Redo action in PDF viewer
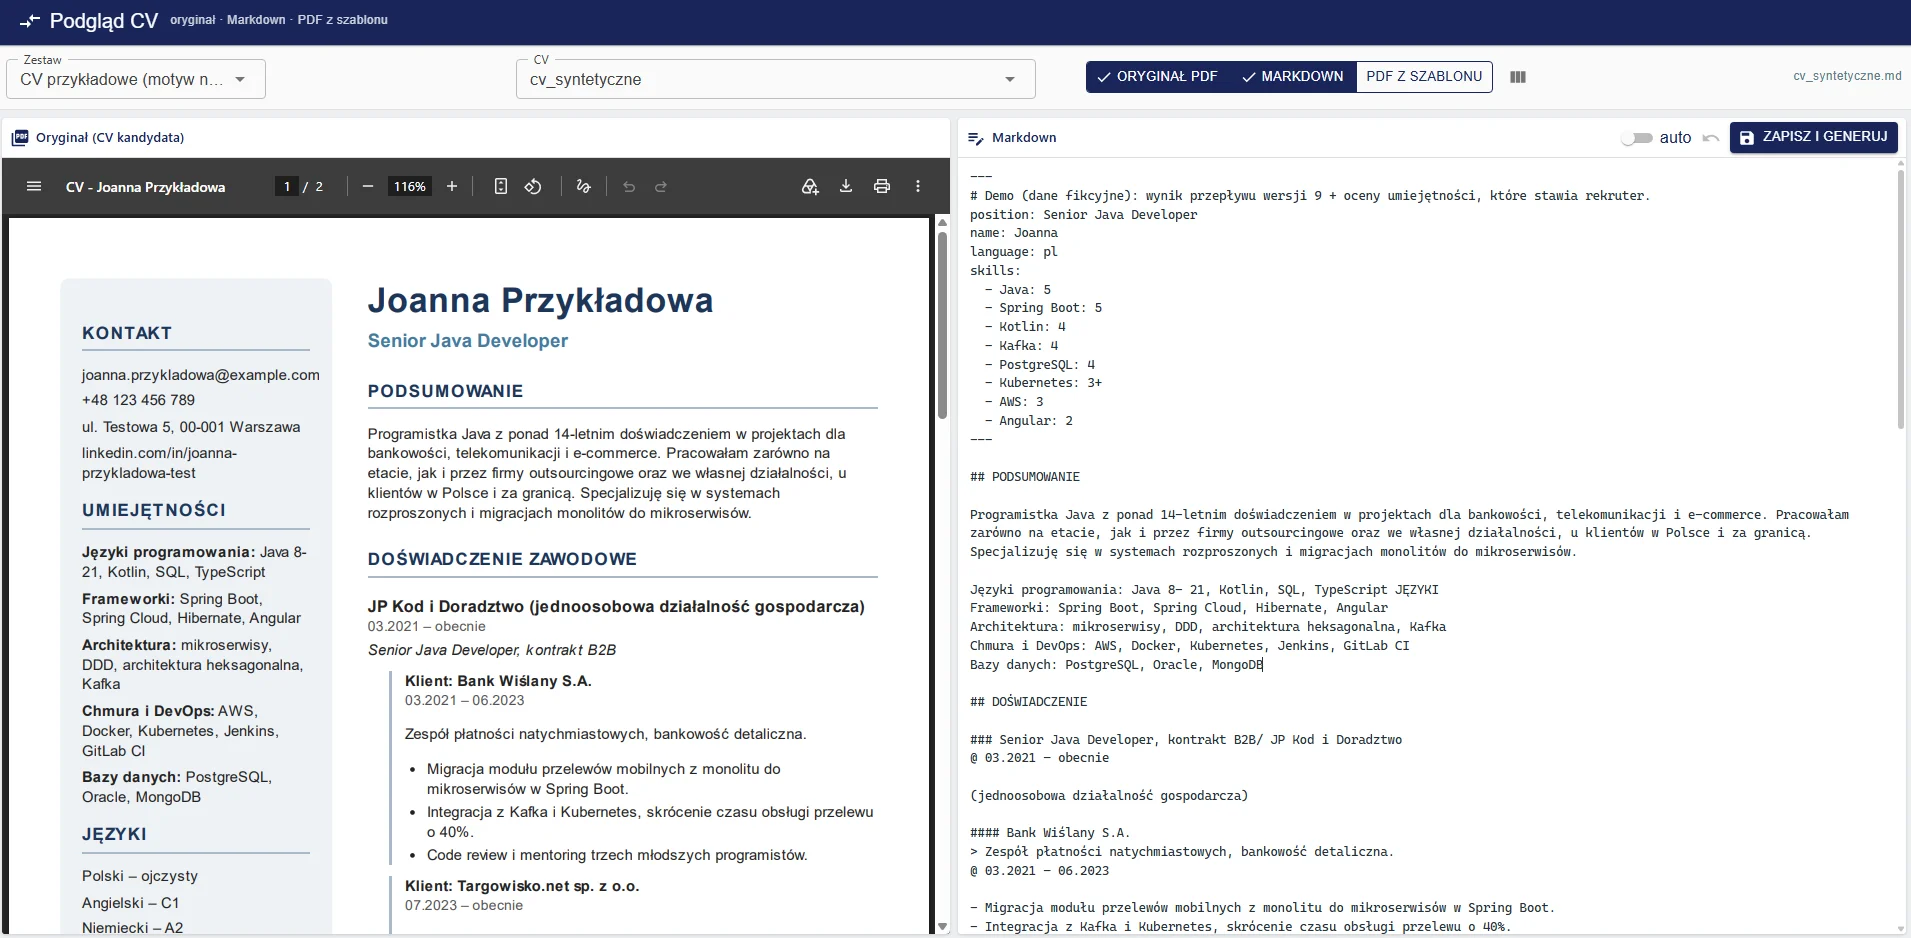 pos(661,187)
